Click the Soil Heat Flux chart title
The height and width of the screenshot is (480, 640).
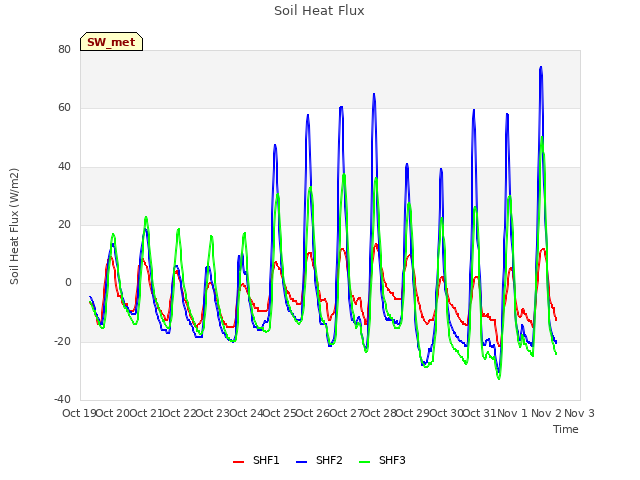[x=319, y=11]
